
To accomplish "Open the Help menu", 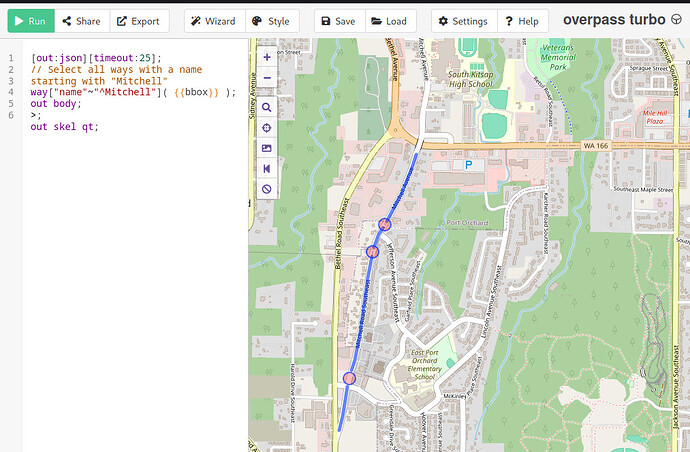I will pyautogui.click(x=520, y=21).
